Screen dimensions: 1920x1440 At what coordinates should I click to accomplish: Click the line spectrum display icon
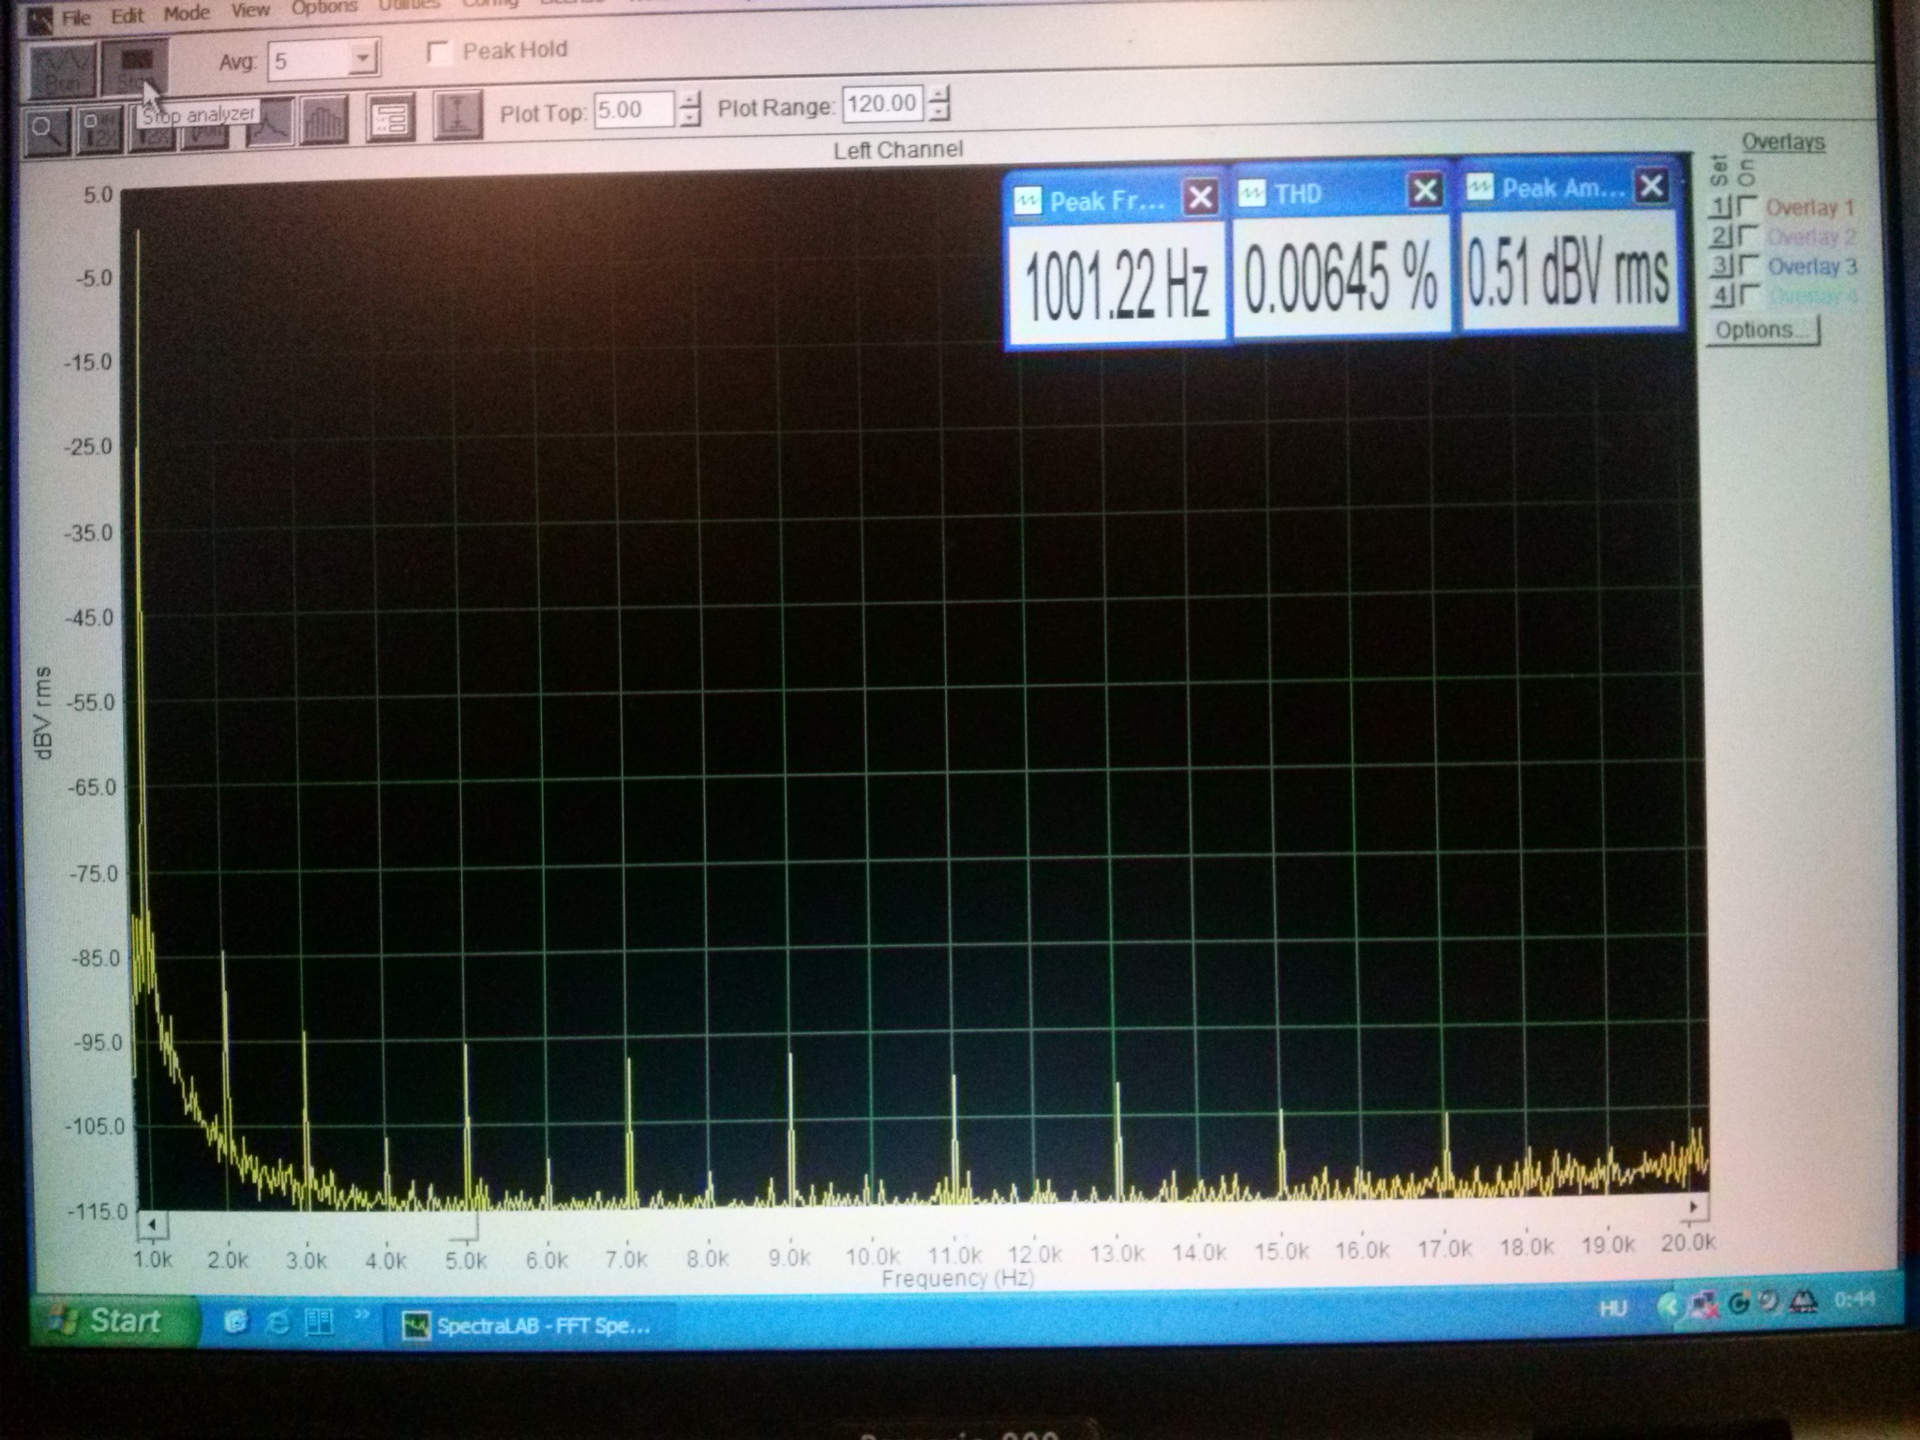270,124
